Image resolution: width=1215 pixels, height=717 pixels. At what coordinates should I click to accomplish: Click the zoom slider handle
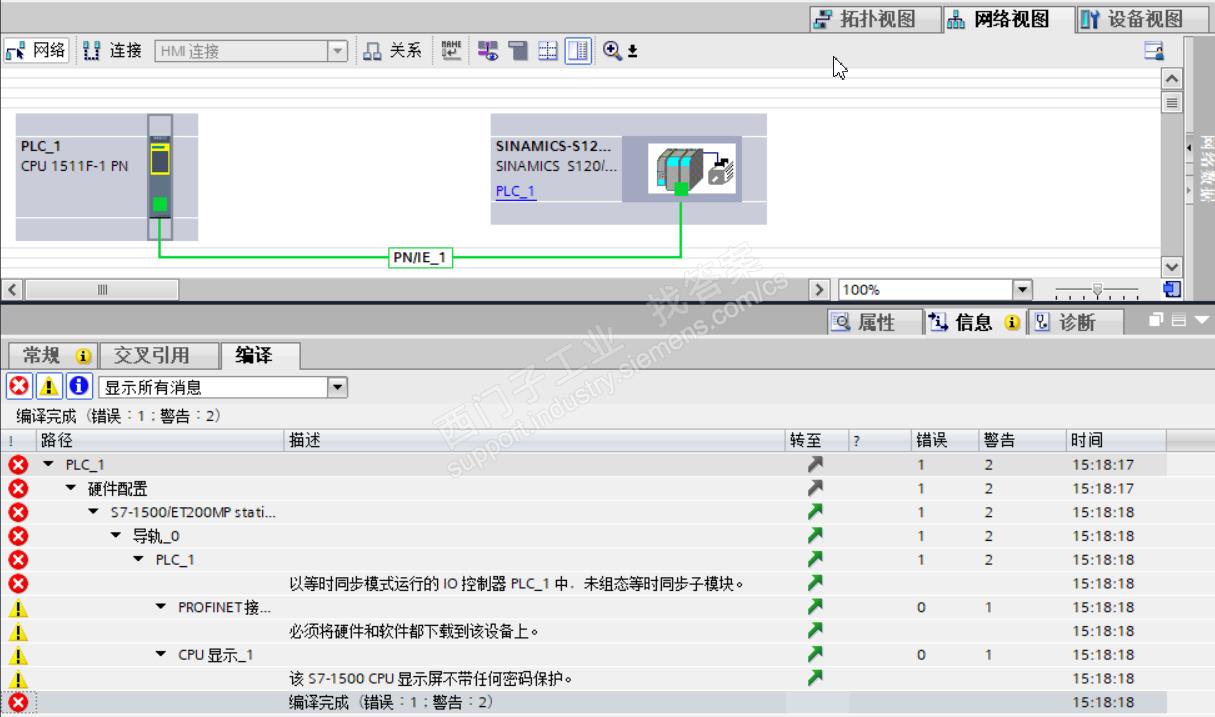[1098, 291]
